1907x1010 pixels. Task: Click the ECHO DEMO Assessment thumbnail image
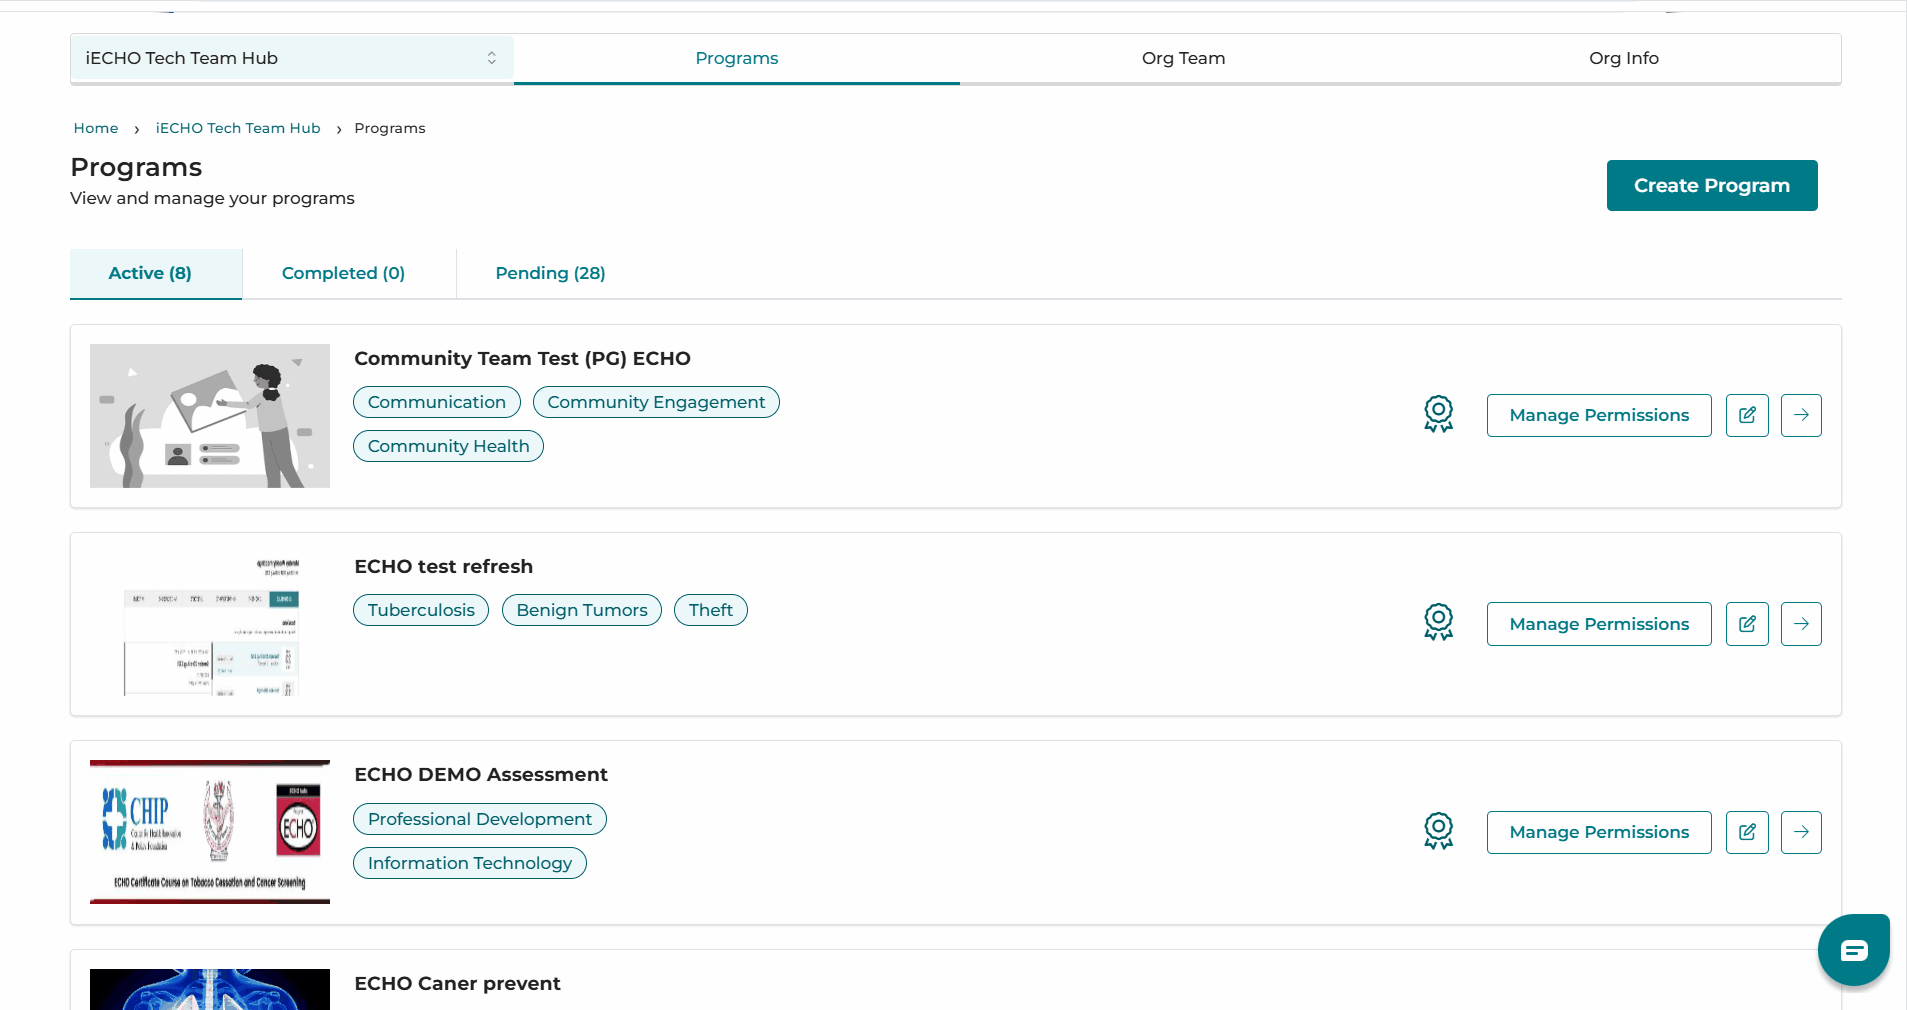[210, 832]
